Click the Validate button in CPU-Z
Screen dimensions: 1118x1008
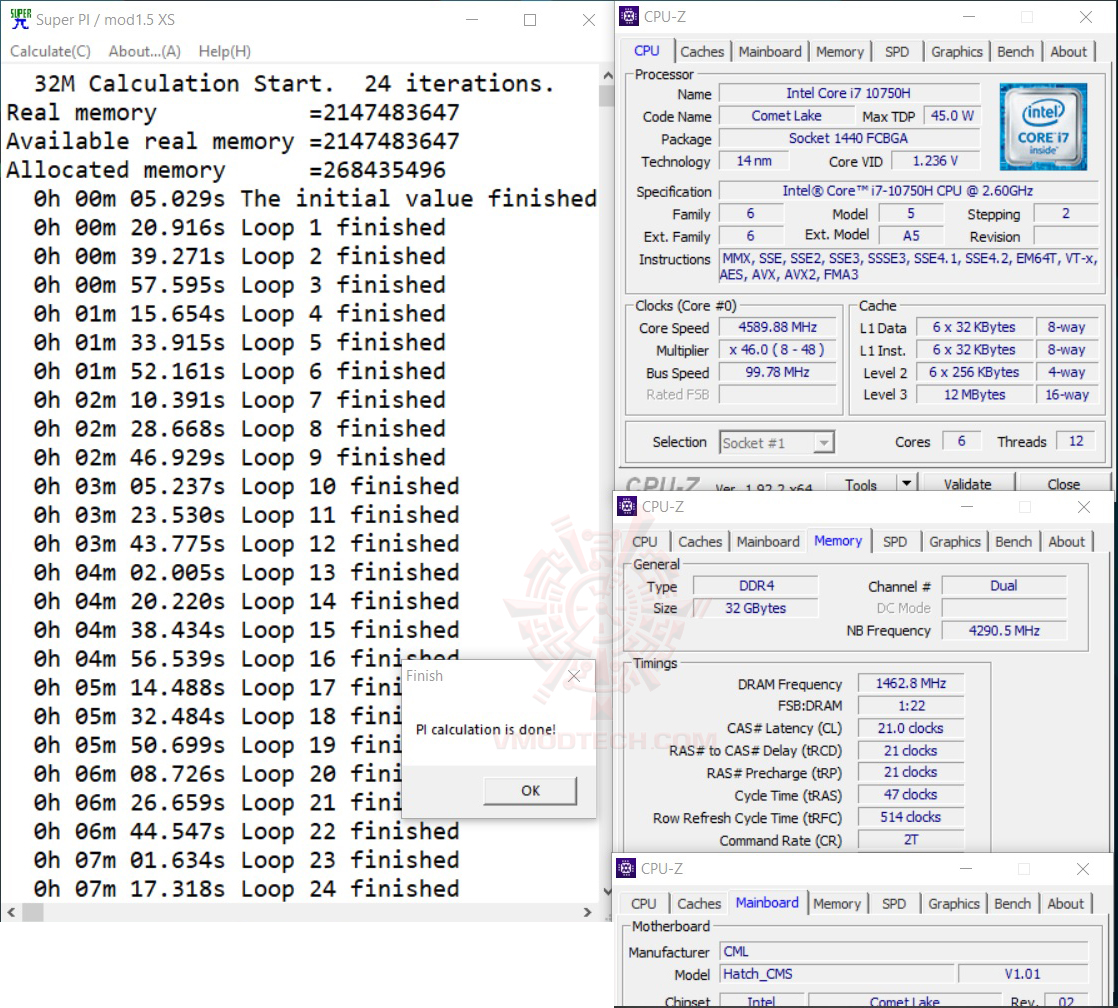click(x=967, y=485)
